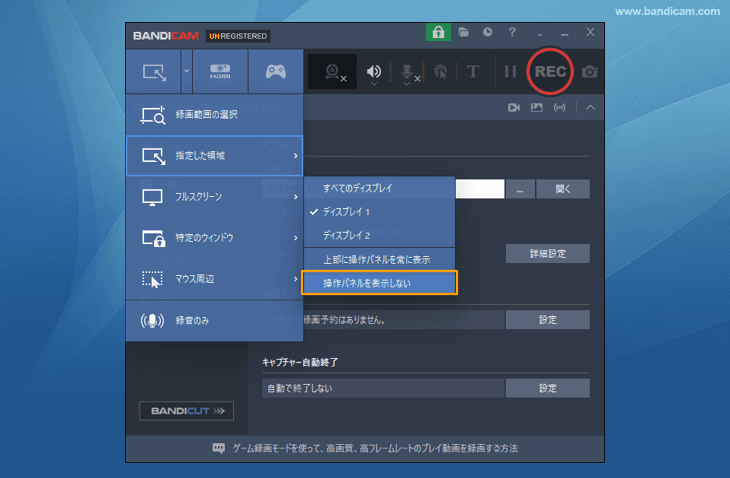Switch to HDMI device recording mode
This screenshot has height=478, width=730.
pyautogui.click(x=220, y=72)
